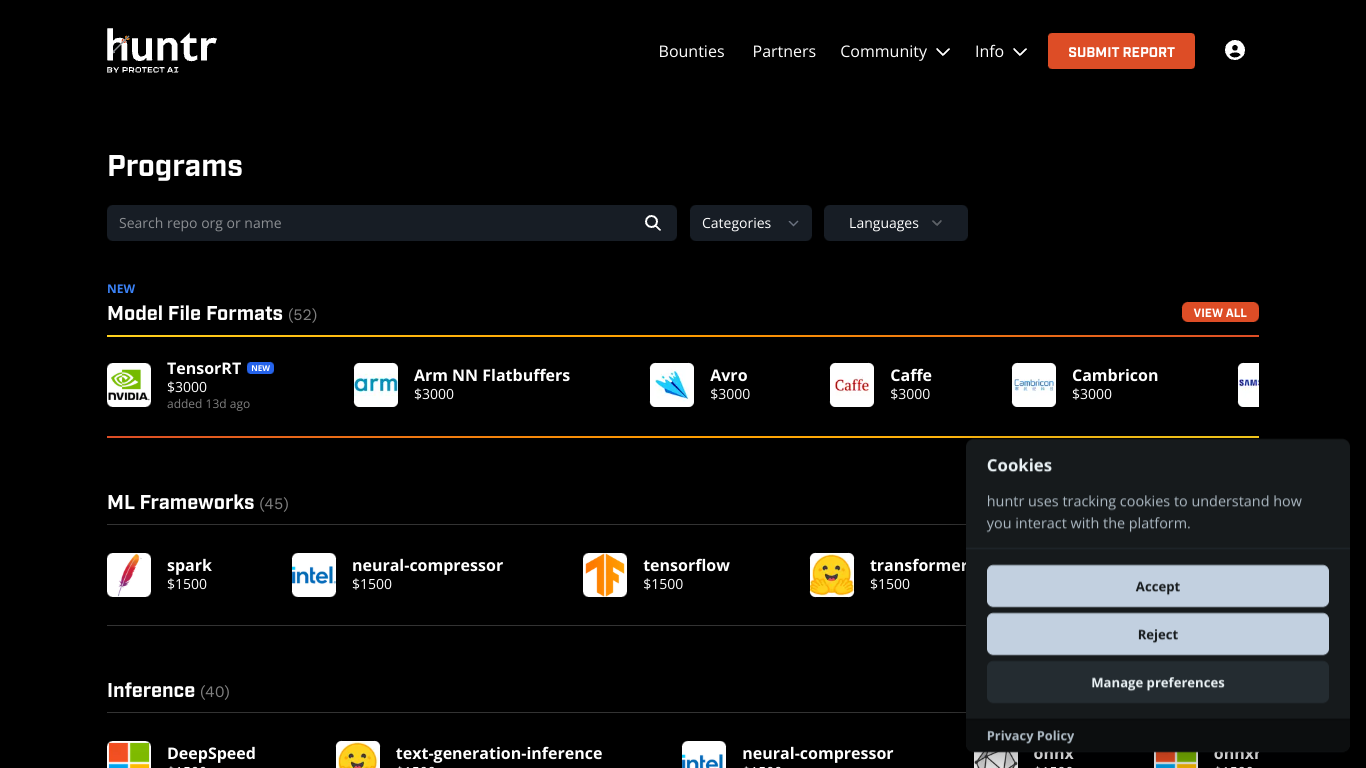Click the Caffe program logo

(852, 385)
